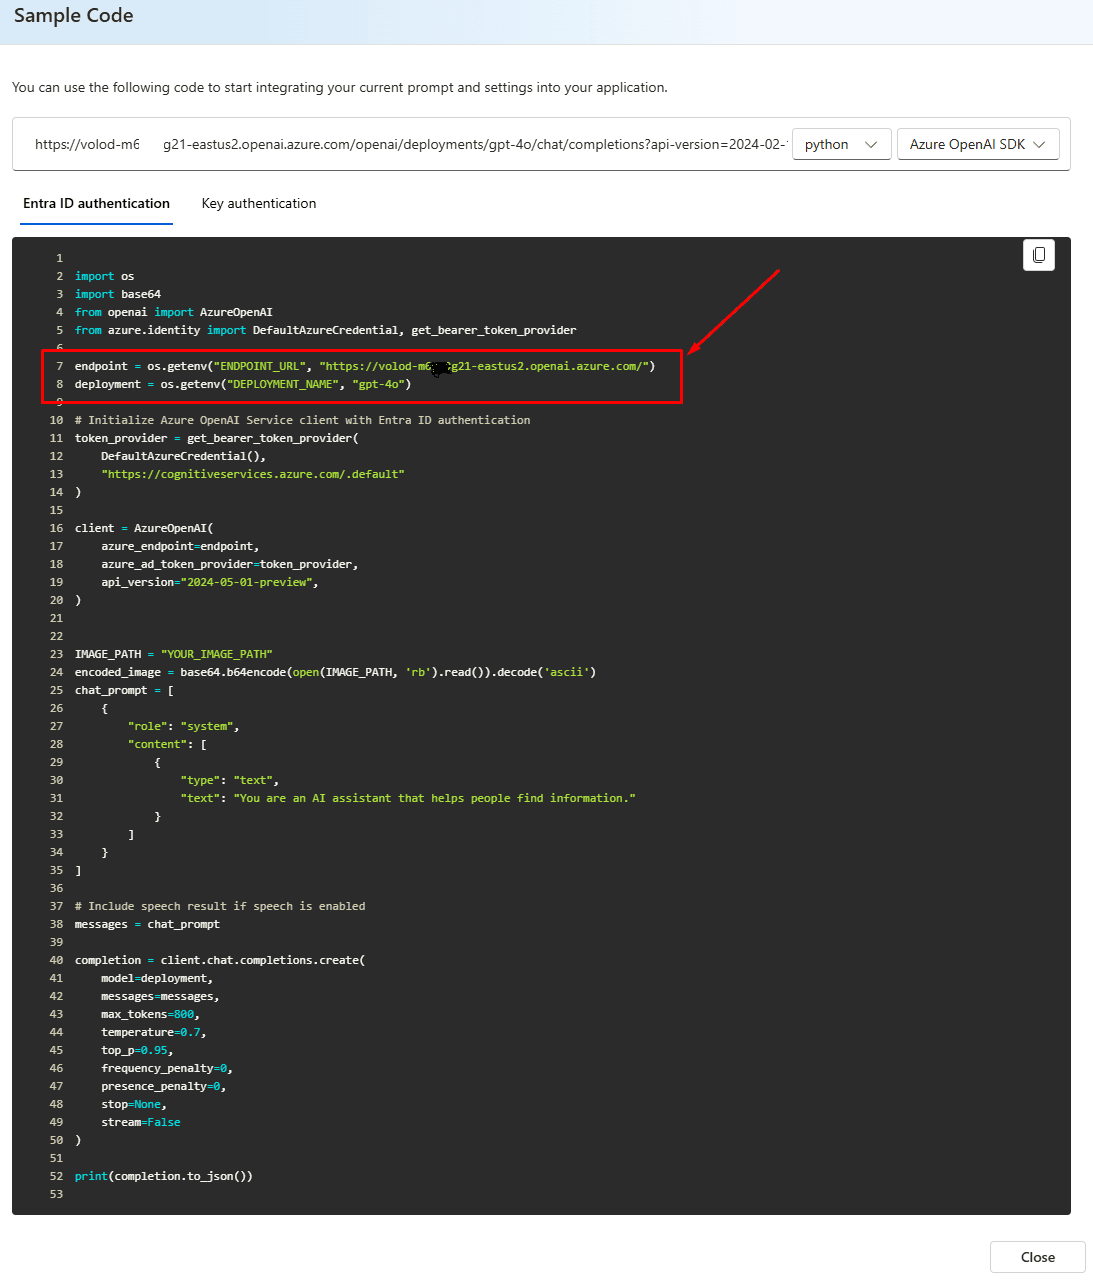This screenshot has height=1280, width=1093.
Task: Click the "role": "system" line
Action: click(x=184, y=726)
